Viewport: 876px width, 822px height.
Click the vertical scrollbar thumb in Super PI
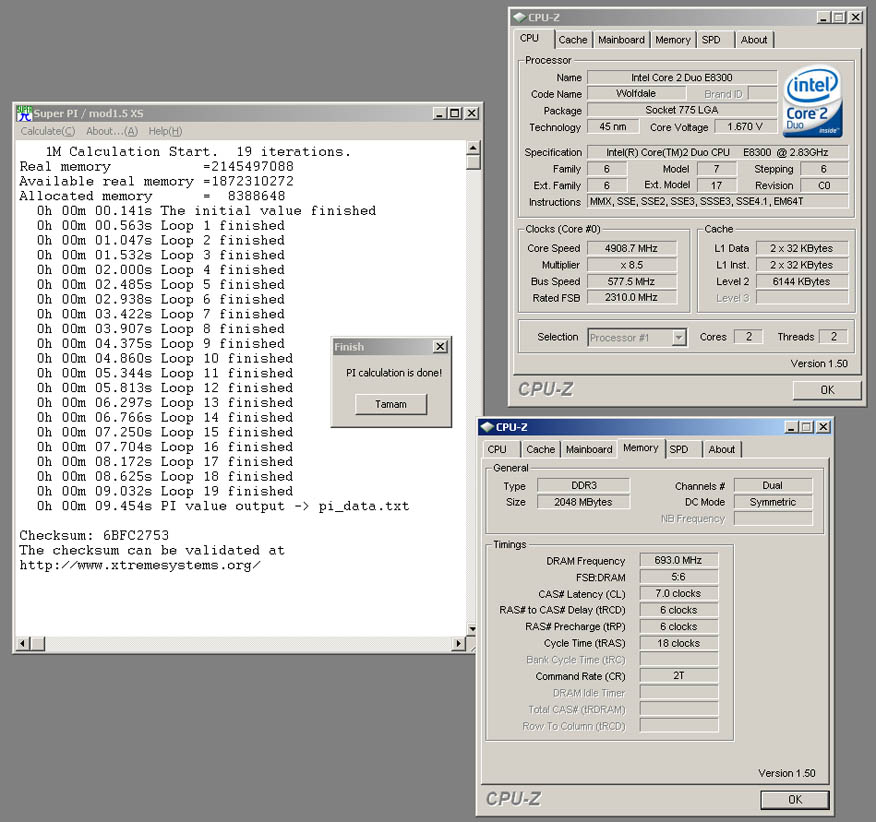(473, 163)
